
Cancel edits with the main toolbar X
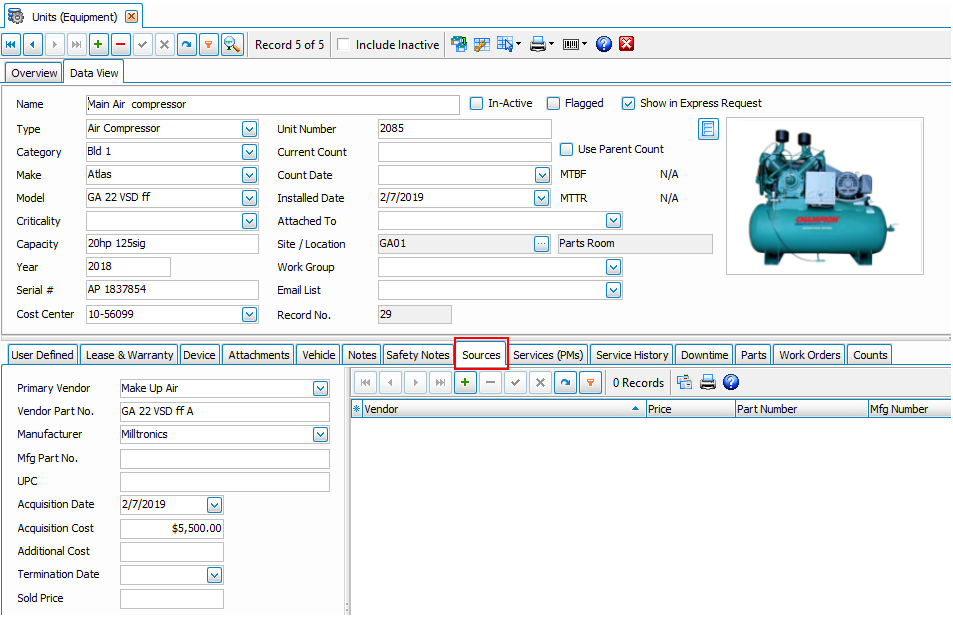point(164,44)
